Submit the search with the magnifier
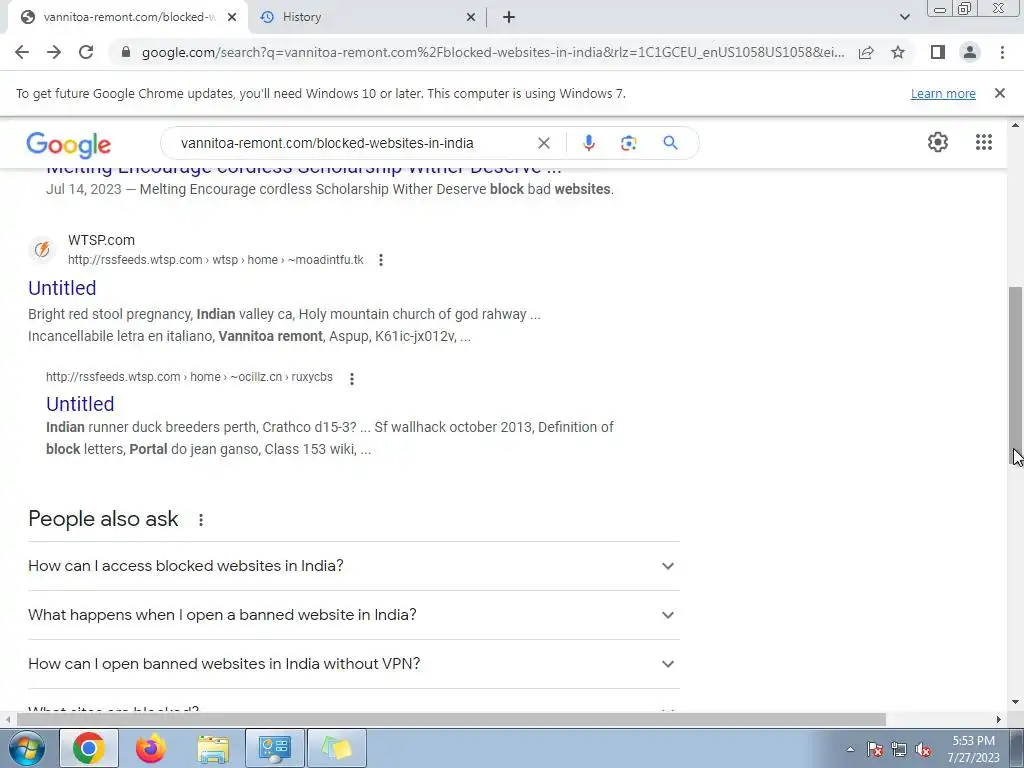This screenshot has height=768, width=1024. click(670, 142)
